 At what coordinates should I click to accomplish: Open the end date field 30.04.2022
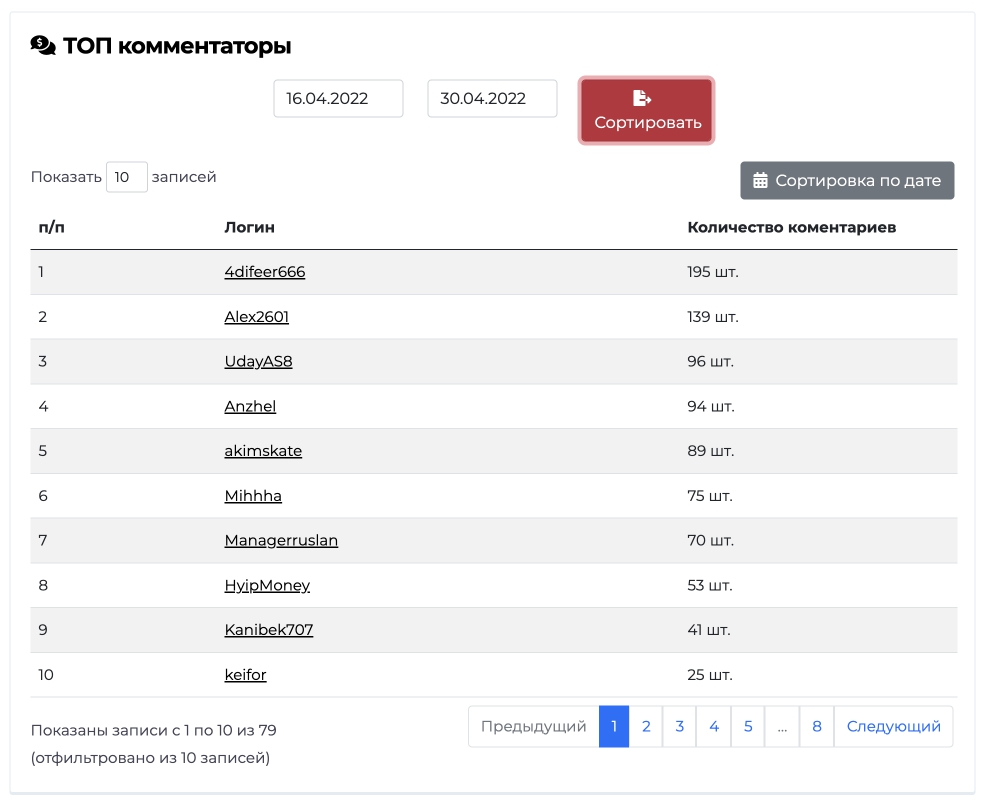[492, 99]
